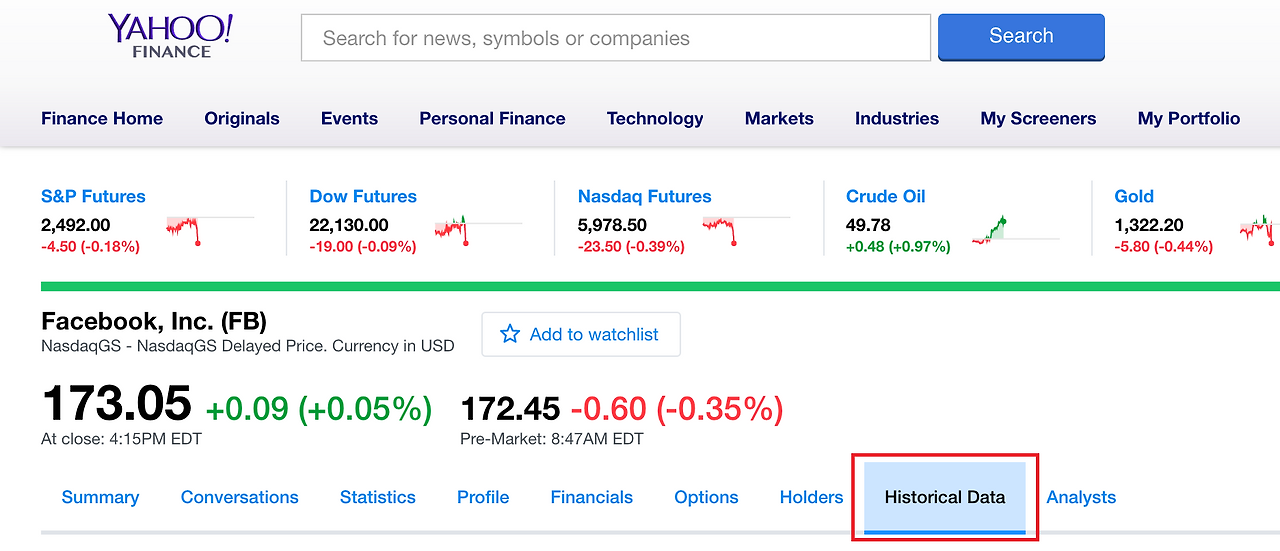The image size is (1280, 551).
Task: Switch to the Statistics tab
Action: (x=377, y=497)
